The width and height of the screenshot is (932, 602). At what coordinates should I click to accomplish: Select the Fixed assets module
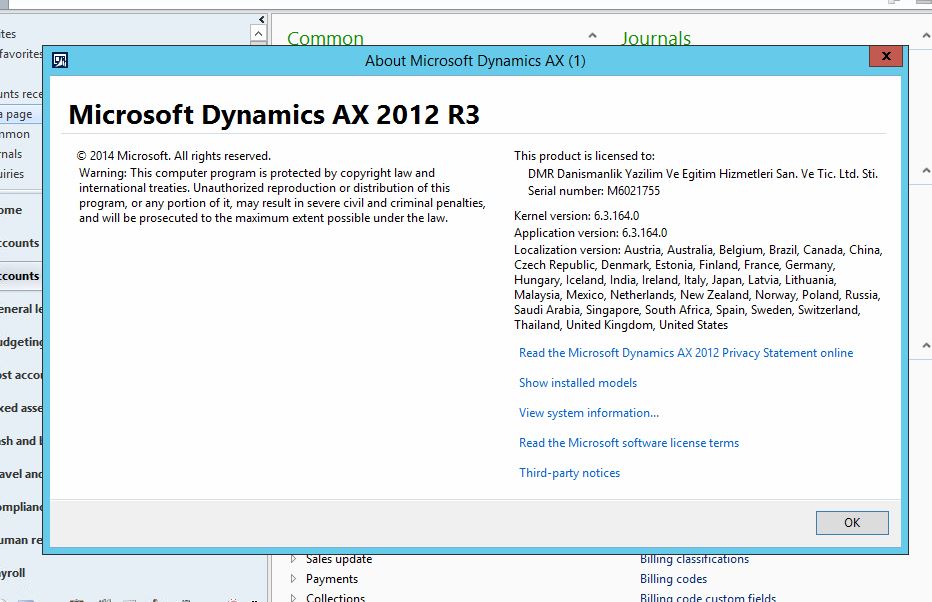click(21, 408)
